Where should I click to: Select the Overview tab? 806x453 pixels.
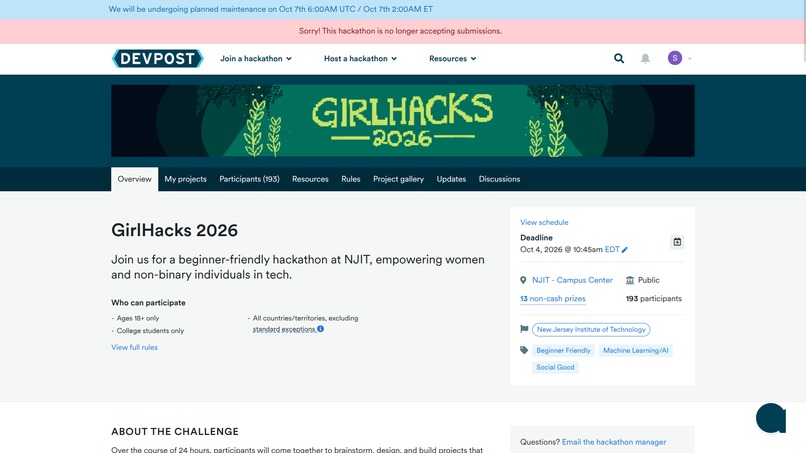(135, 179)
